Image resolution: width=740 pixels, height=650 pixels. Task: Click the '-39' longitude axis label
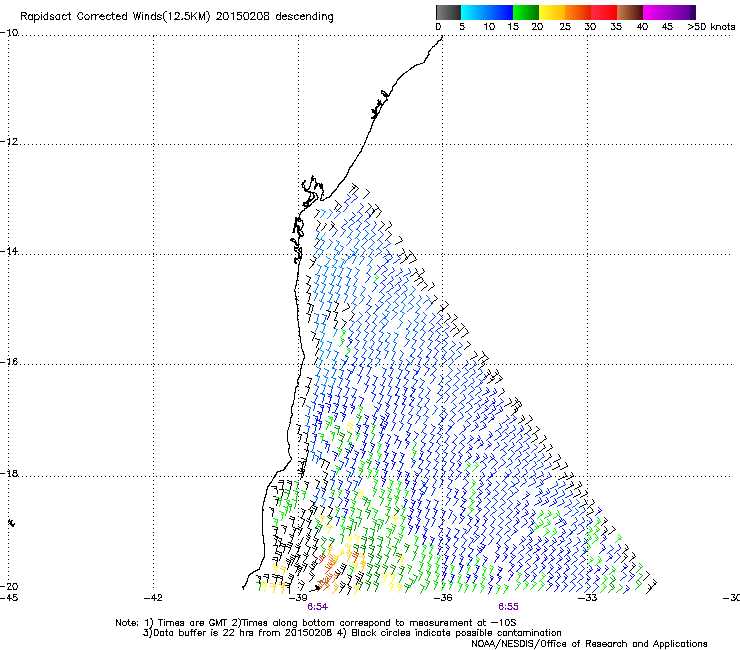(x=298, y=598)
